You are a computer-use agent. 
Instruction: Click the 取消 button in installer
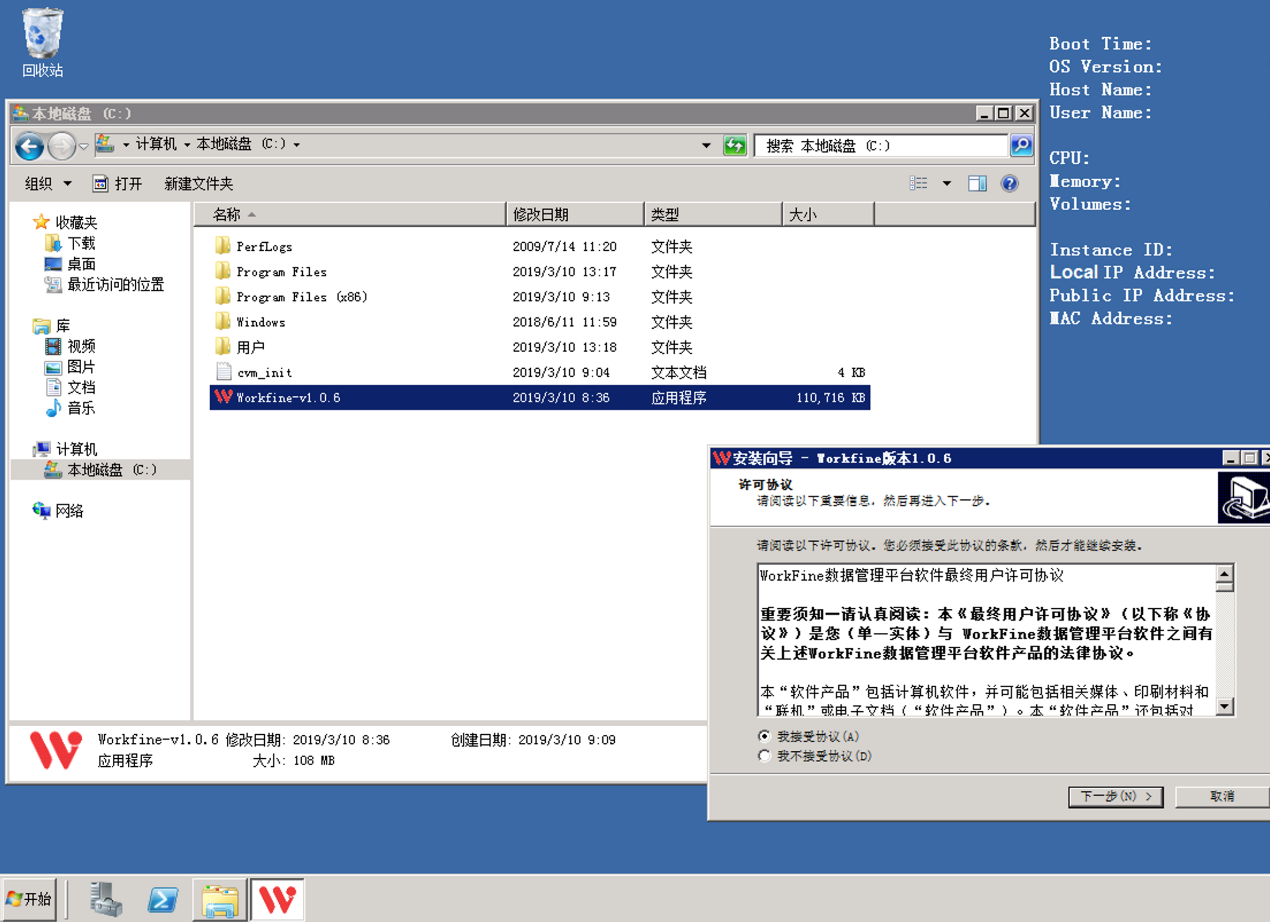(x=1222, y=796)
